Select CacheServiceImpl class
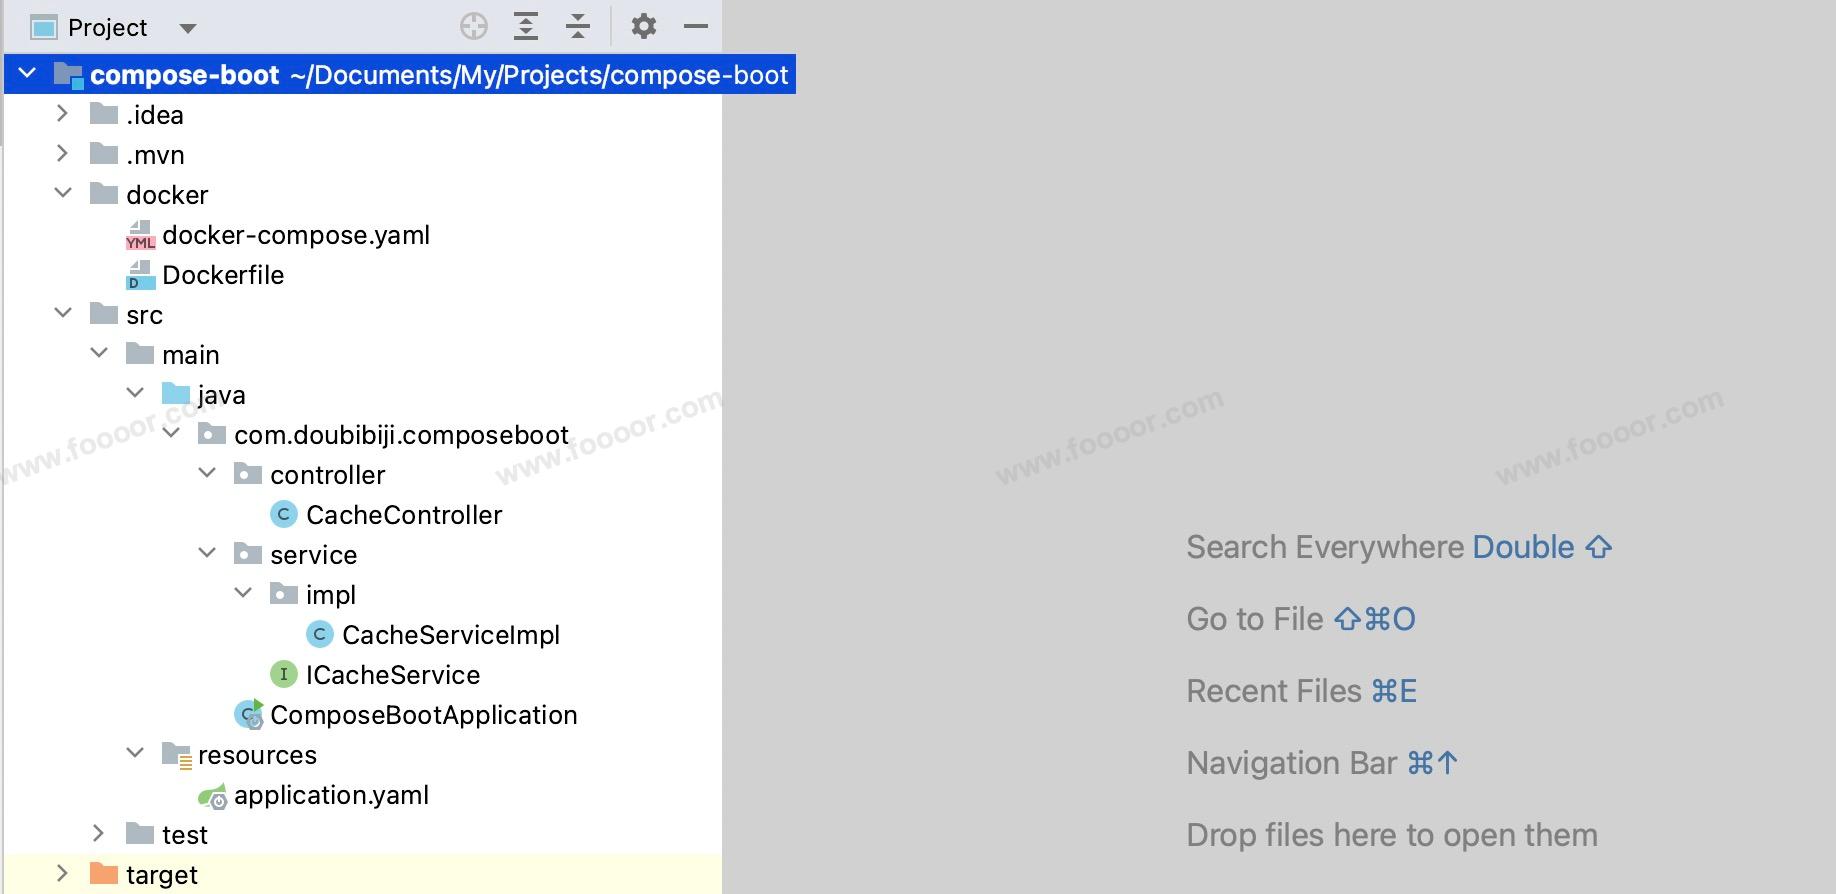This screenshot has height=894, width=1836. [450, 635]
